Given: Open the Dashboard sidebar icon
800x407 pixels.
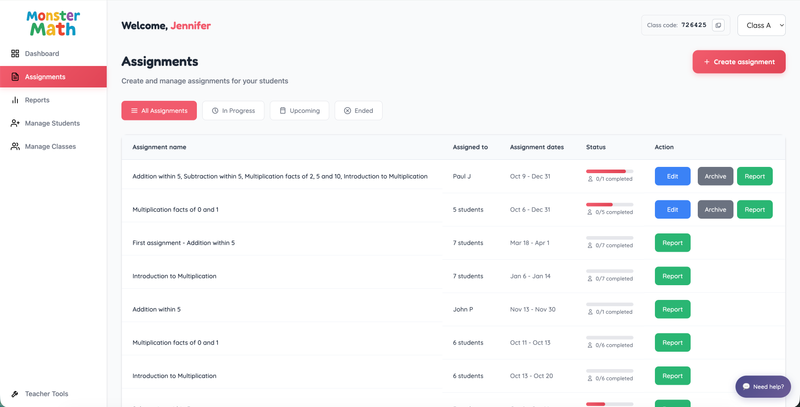Looking at the screenshot, I should (15, 54).
